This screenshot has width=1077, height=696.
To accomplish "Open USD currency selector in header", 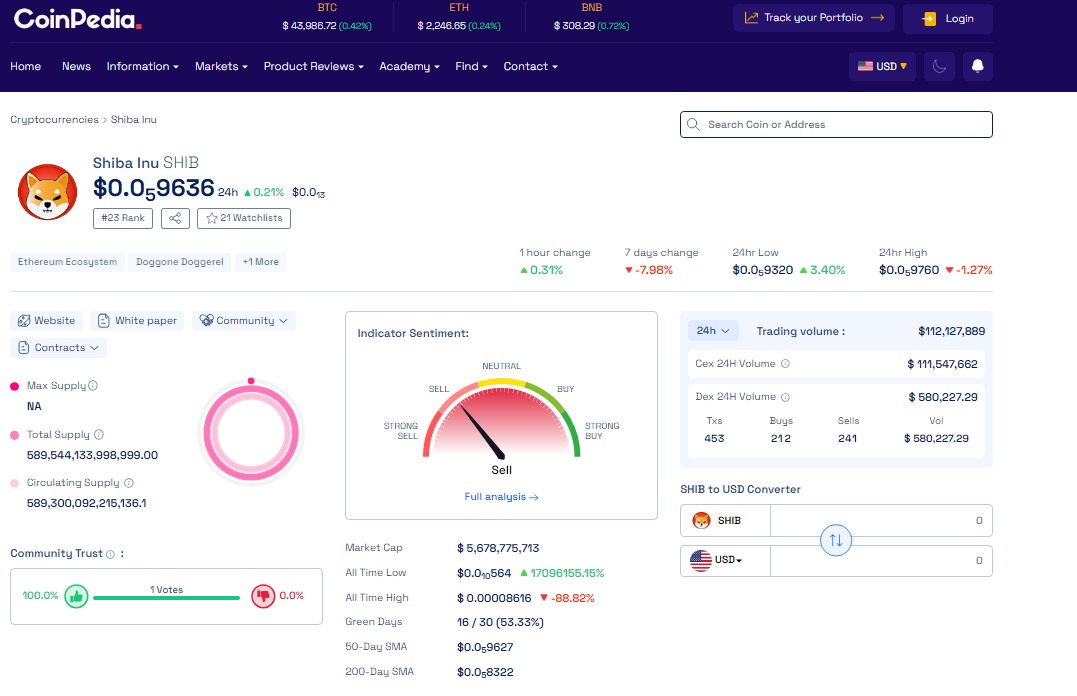I will coord(882,67).
